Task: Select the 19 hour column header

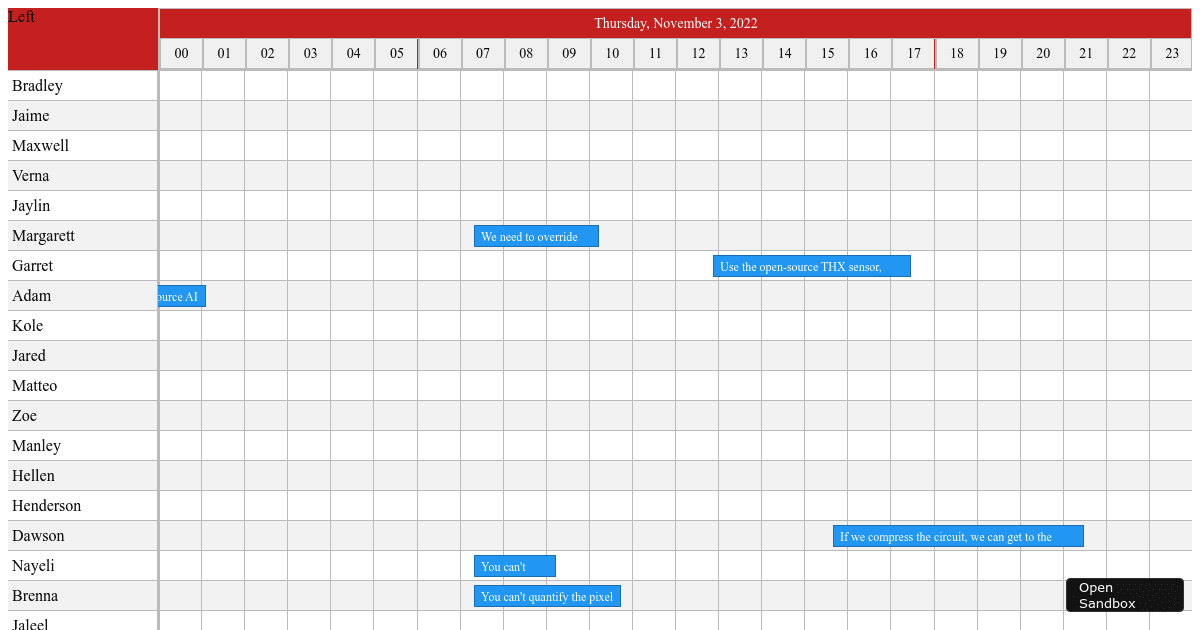Action: [x=1000, y=54]
